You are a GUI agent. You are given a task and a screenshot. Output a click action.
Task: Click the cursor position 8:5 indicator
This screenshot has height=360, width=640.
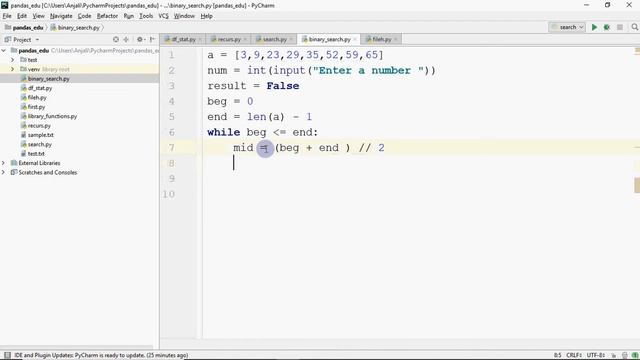pos(558,355)
